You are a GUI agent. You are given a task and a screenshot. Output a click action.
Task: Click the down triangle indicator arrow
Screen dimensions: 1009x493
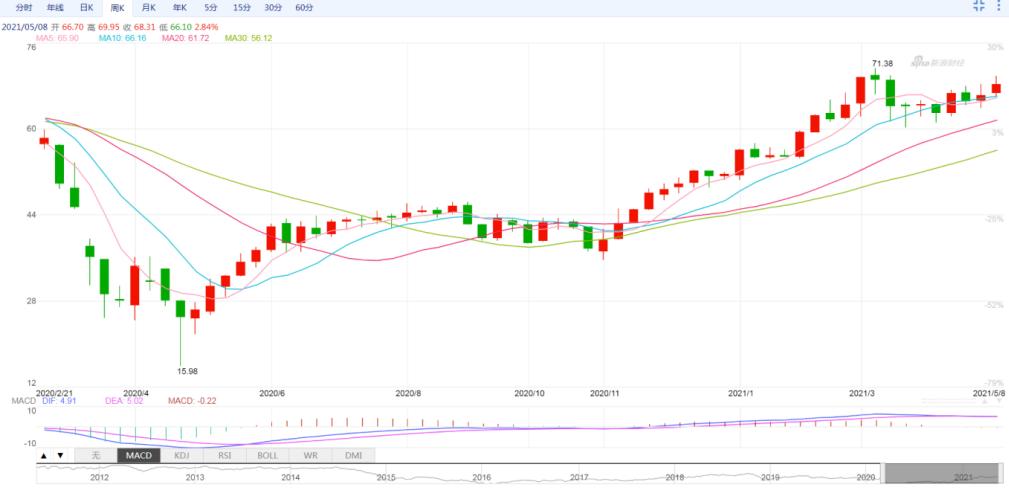coord(60,456)
